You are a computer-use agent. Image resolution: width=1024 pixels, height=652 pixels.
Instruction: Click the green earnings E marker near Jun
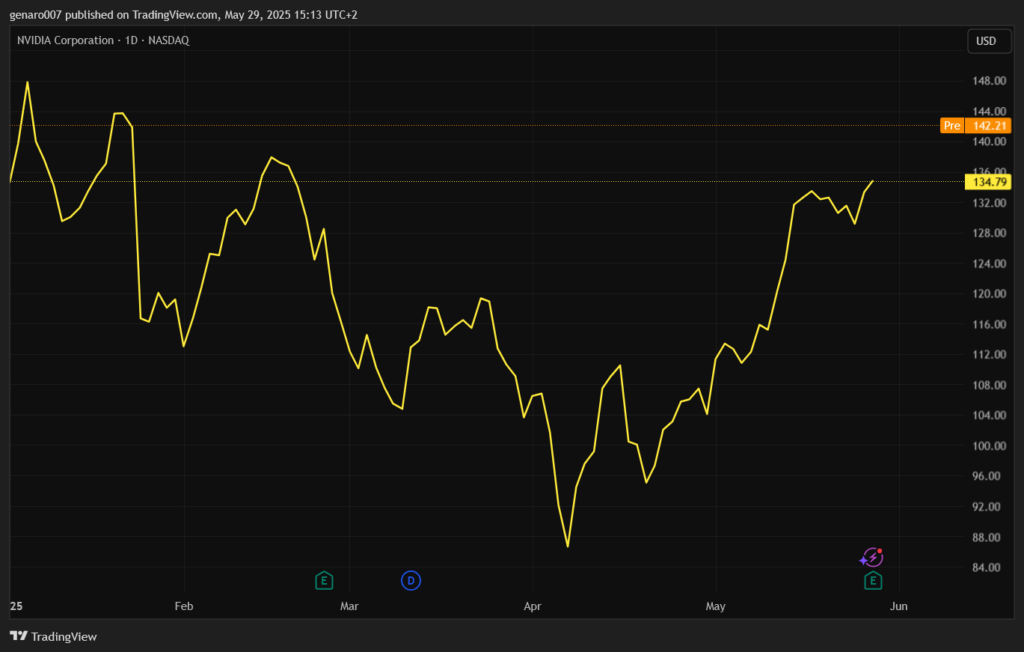point(873,580)
